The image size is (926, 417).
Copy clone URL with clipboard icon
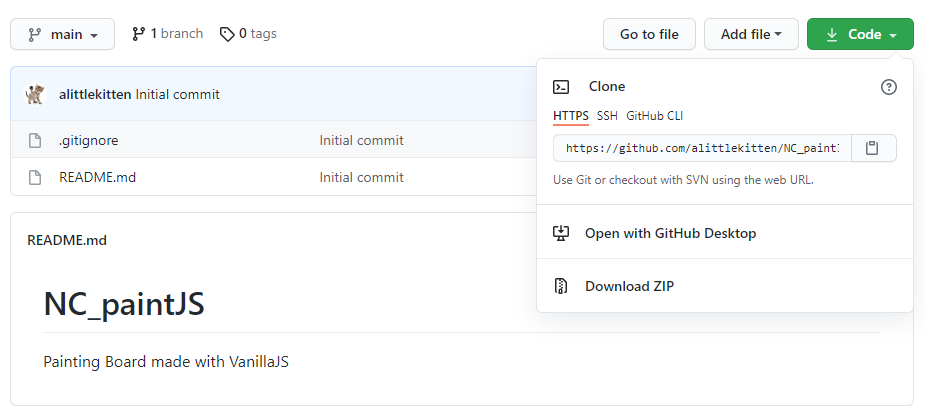pos(872,148)
